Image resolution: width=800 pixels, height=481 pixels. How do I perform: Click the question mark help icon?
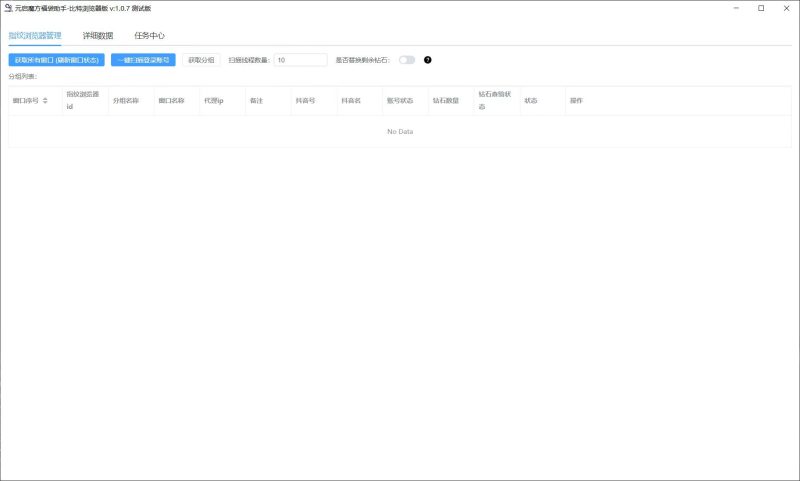428,60
